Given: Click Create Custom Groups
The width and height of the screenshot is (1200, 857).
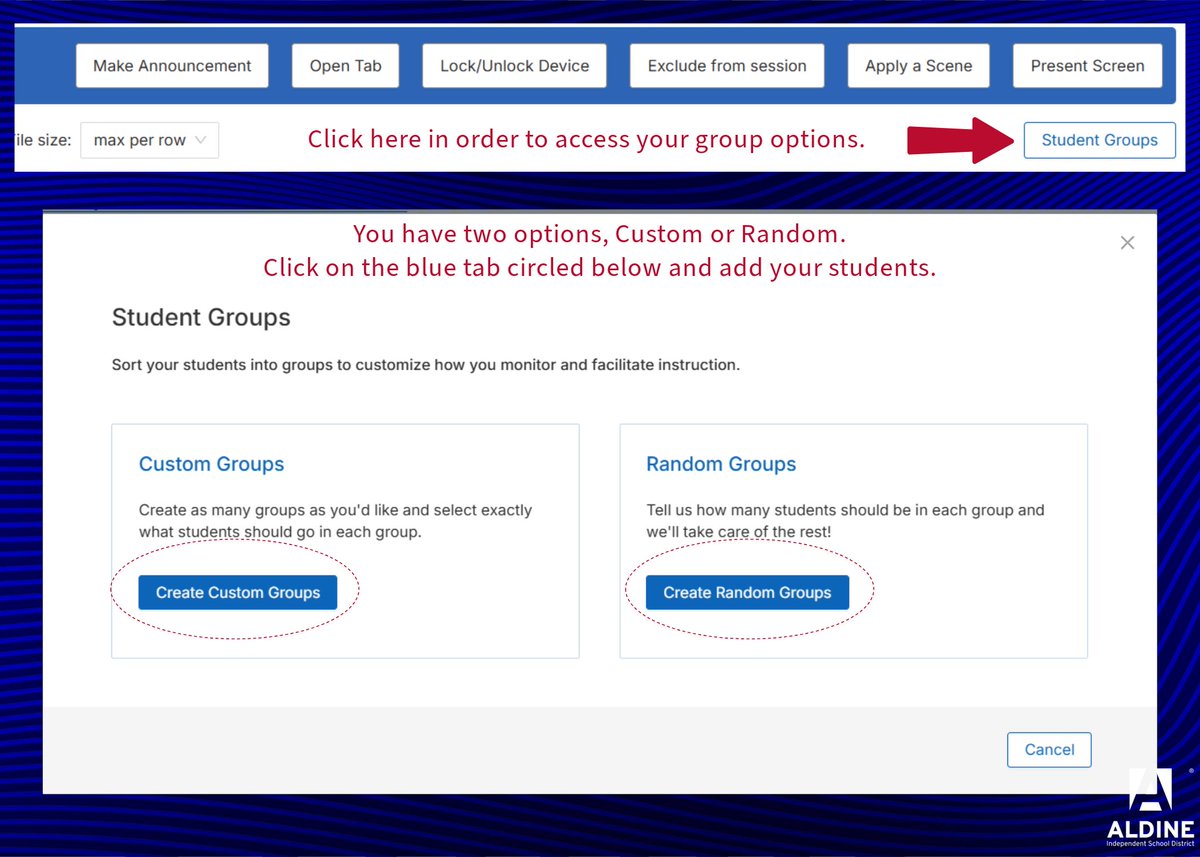Looking at the screenshot, I should point(238,592).
